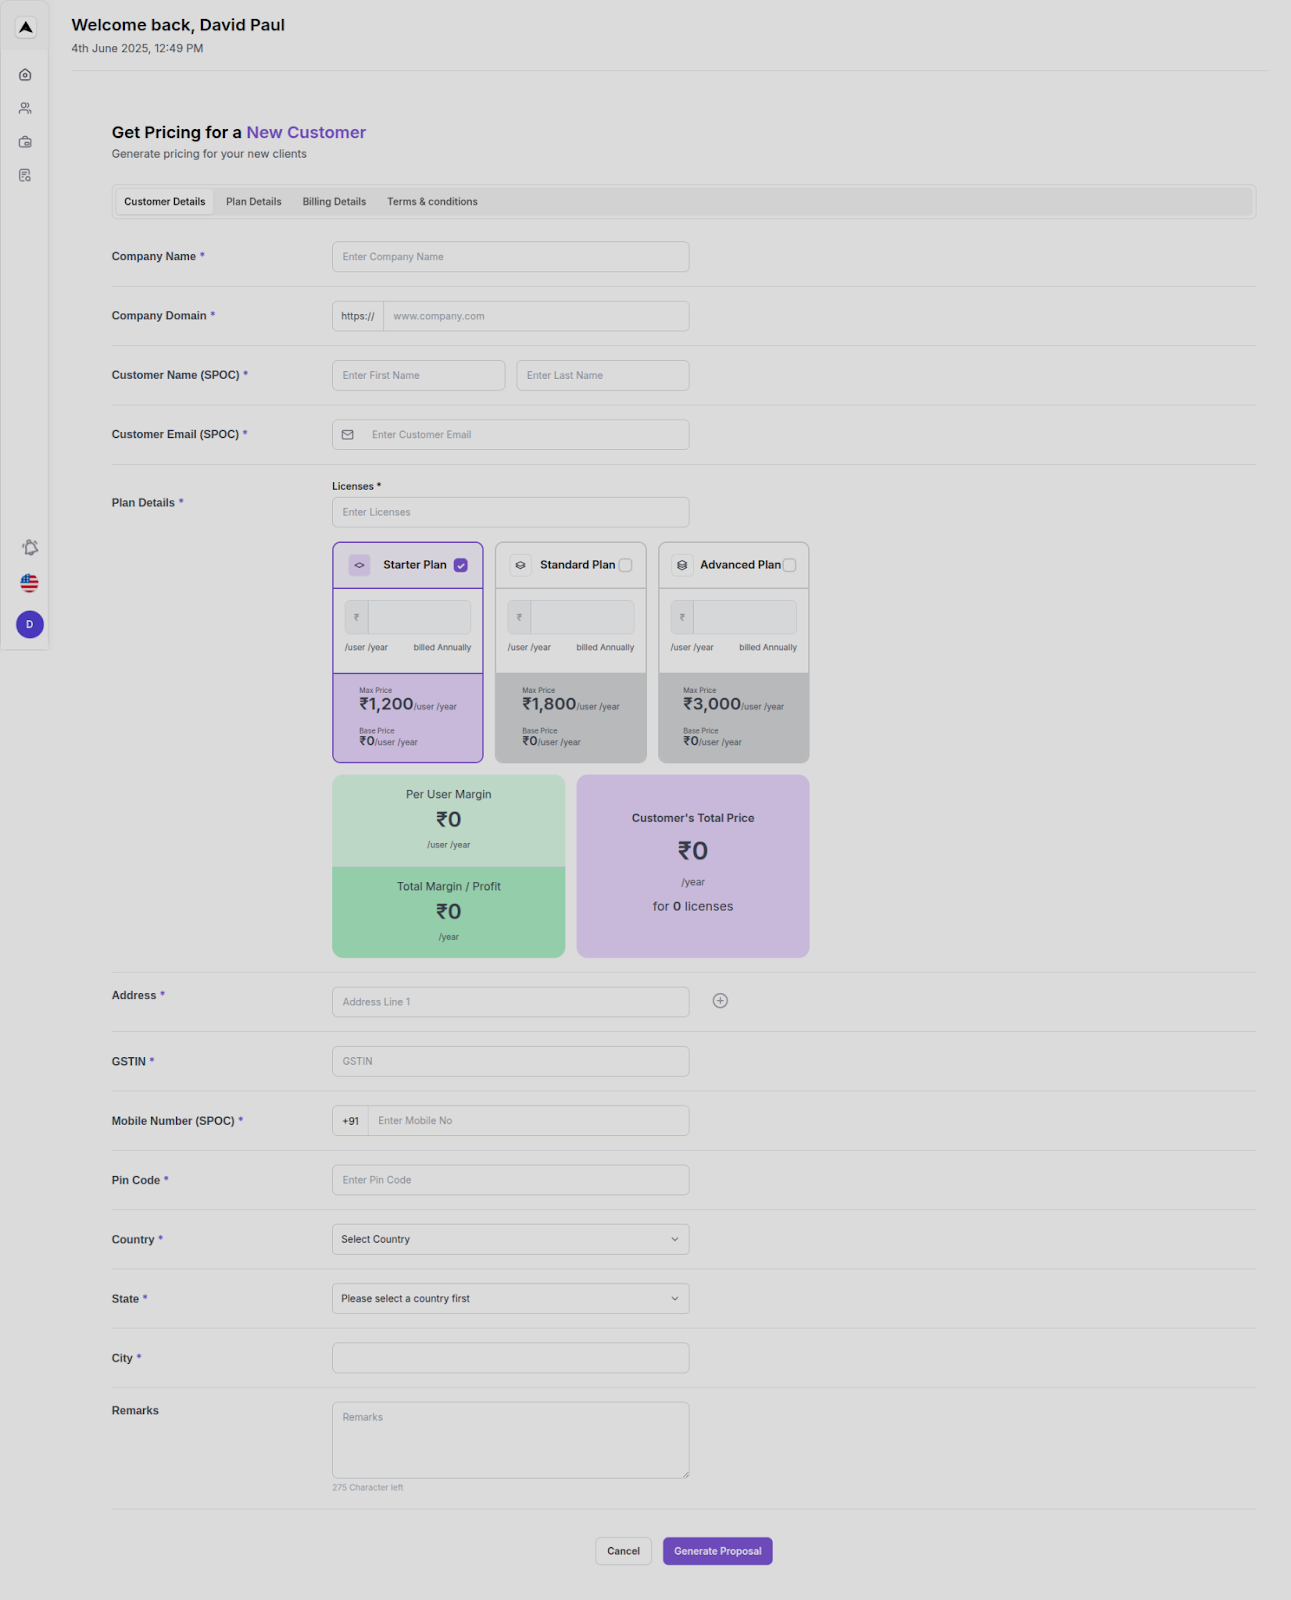Open the document search sidebar icon
This screenshot has width=1291, height=1600.
pos(26,175)
